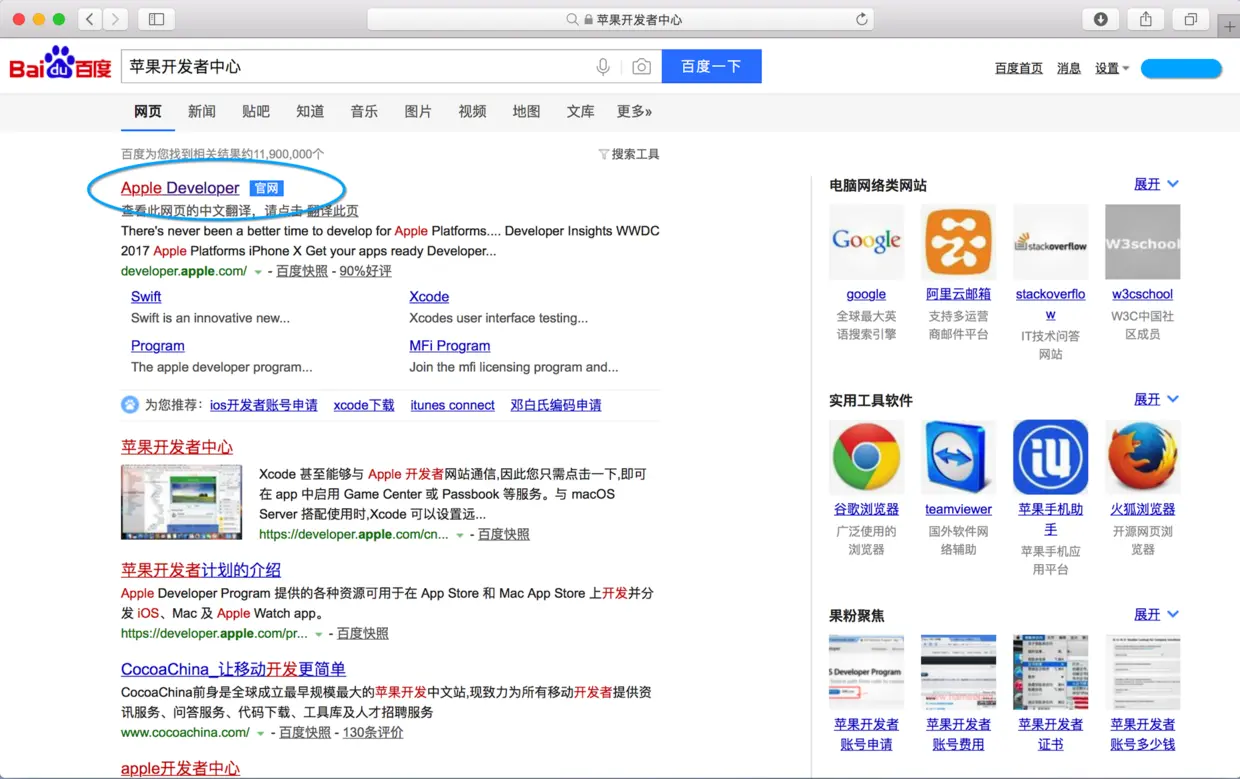Click the Google site icon
The height and width of the screenshot is (779, 1240).
pyautogui.click(x=866, y=242)
